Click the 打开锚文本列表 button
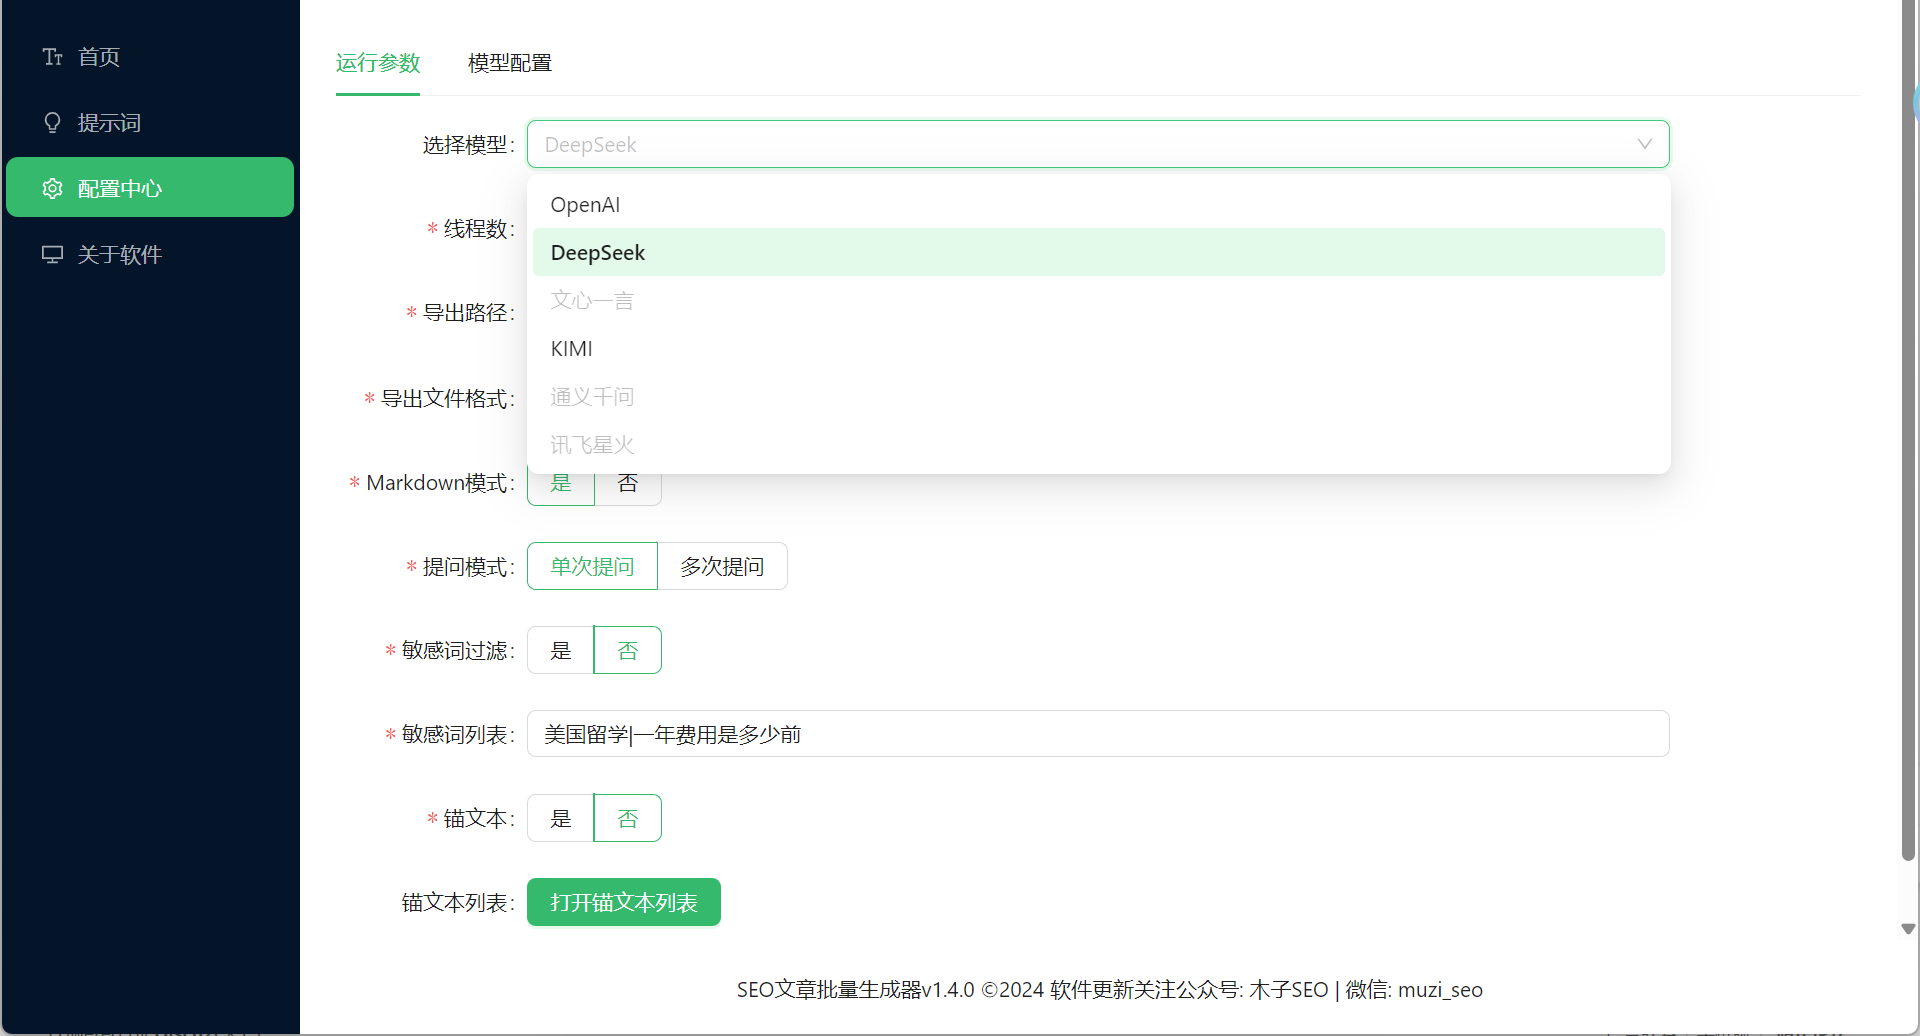 click(x=624, y=903)
